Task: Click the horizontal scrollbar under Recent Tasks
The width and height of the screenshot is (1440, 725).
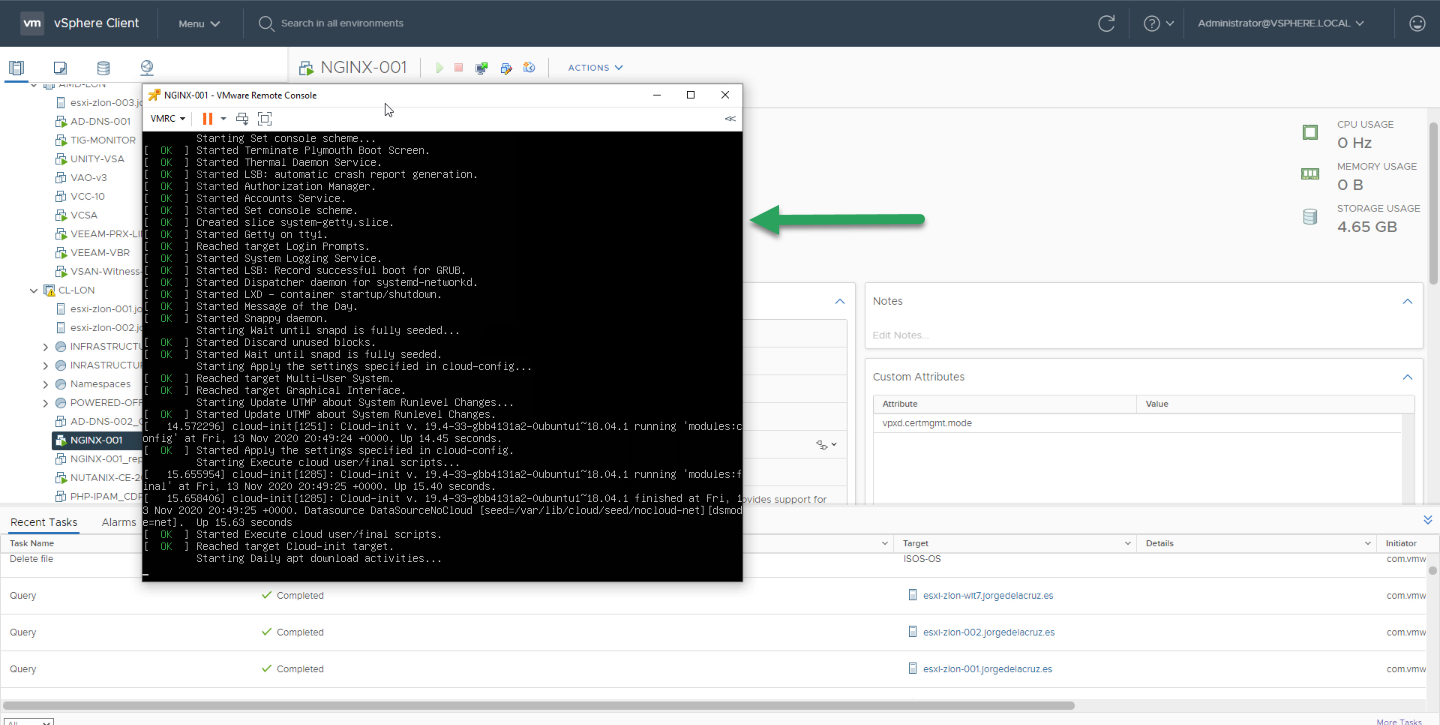Action: point(540,705)
